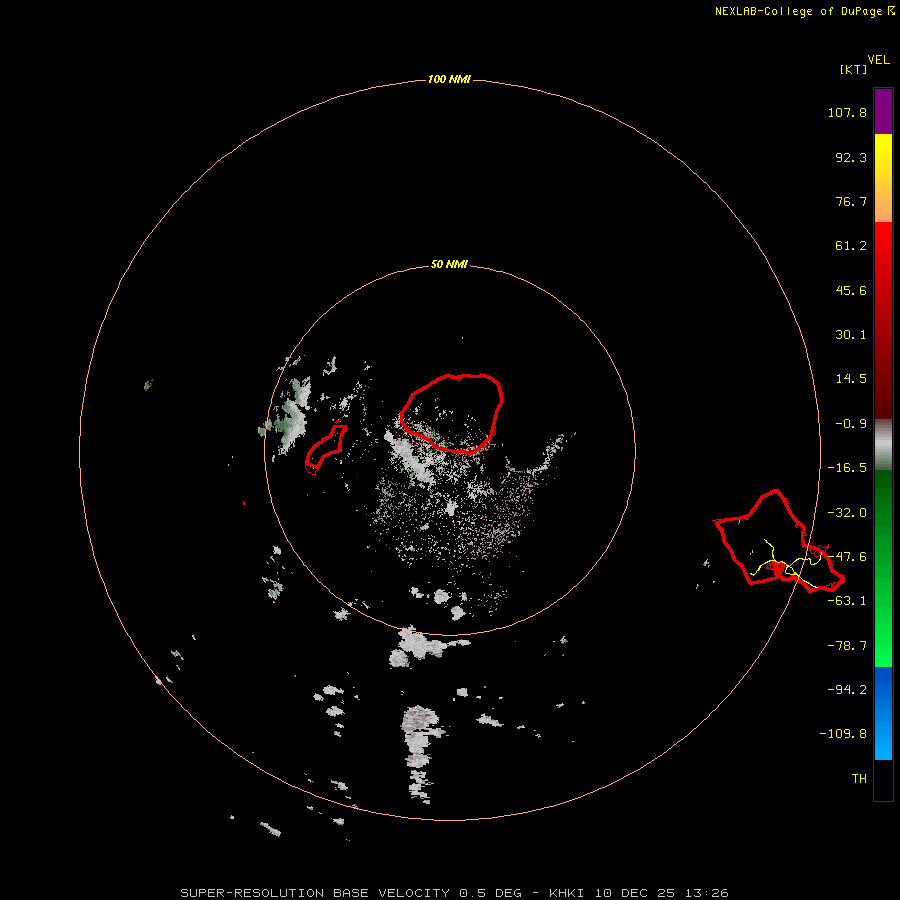Select the 30.1 scale value
Viewport: 900px width, 900px height.
tap(851, 335)
